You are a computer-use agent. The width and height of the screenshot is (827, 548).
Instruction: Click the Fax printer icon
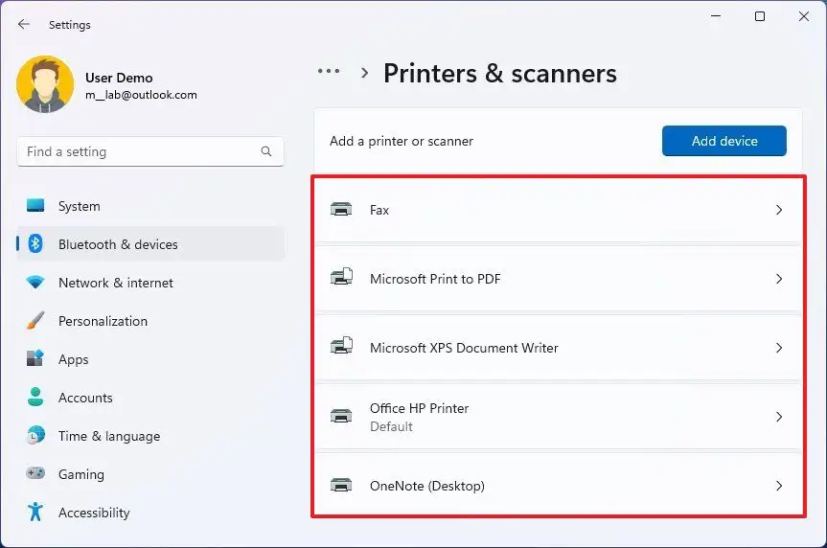click(x=341, y=209)
